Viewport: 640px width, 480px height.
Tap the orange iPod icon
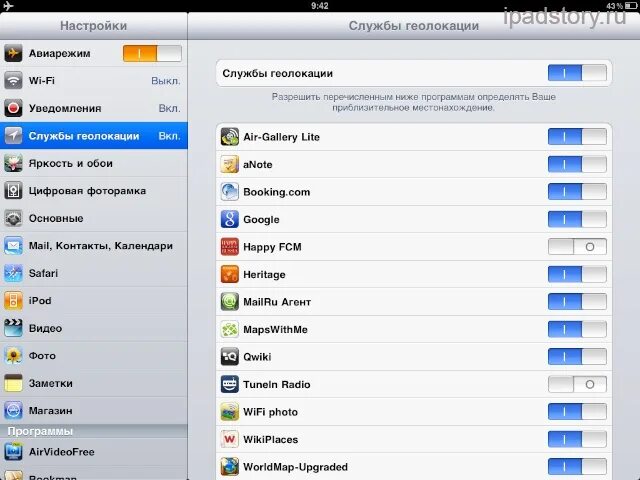point(13,301)
